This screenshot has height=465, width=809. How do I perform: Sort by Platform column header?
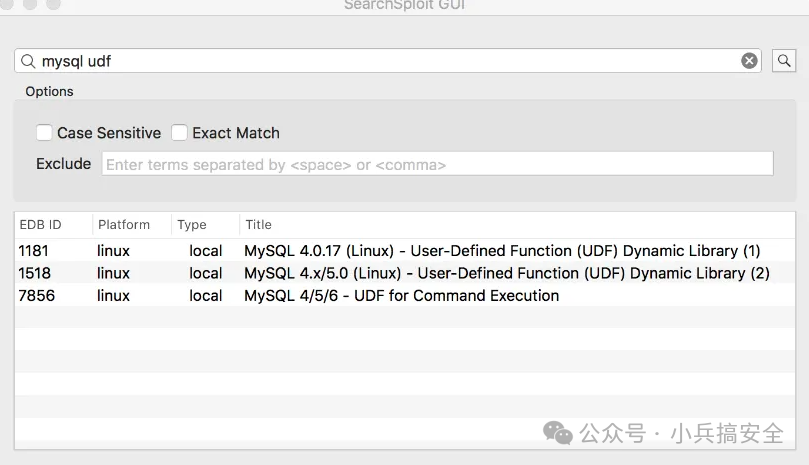[124, 225]
